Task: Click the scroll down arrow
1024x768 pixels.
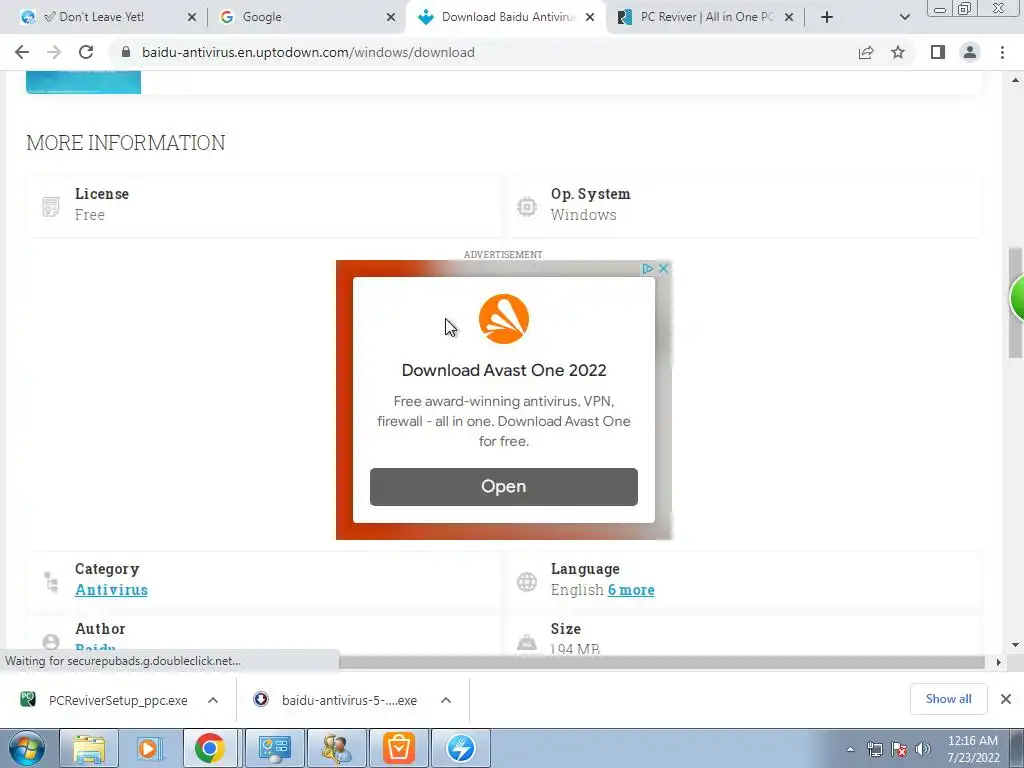Action: click(x=1015, y=645)
